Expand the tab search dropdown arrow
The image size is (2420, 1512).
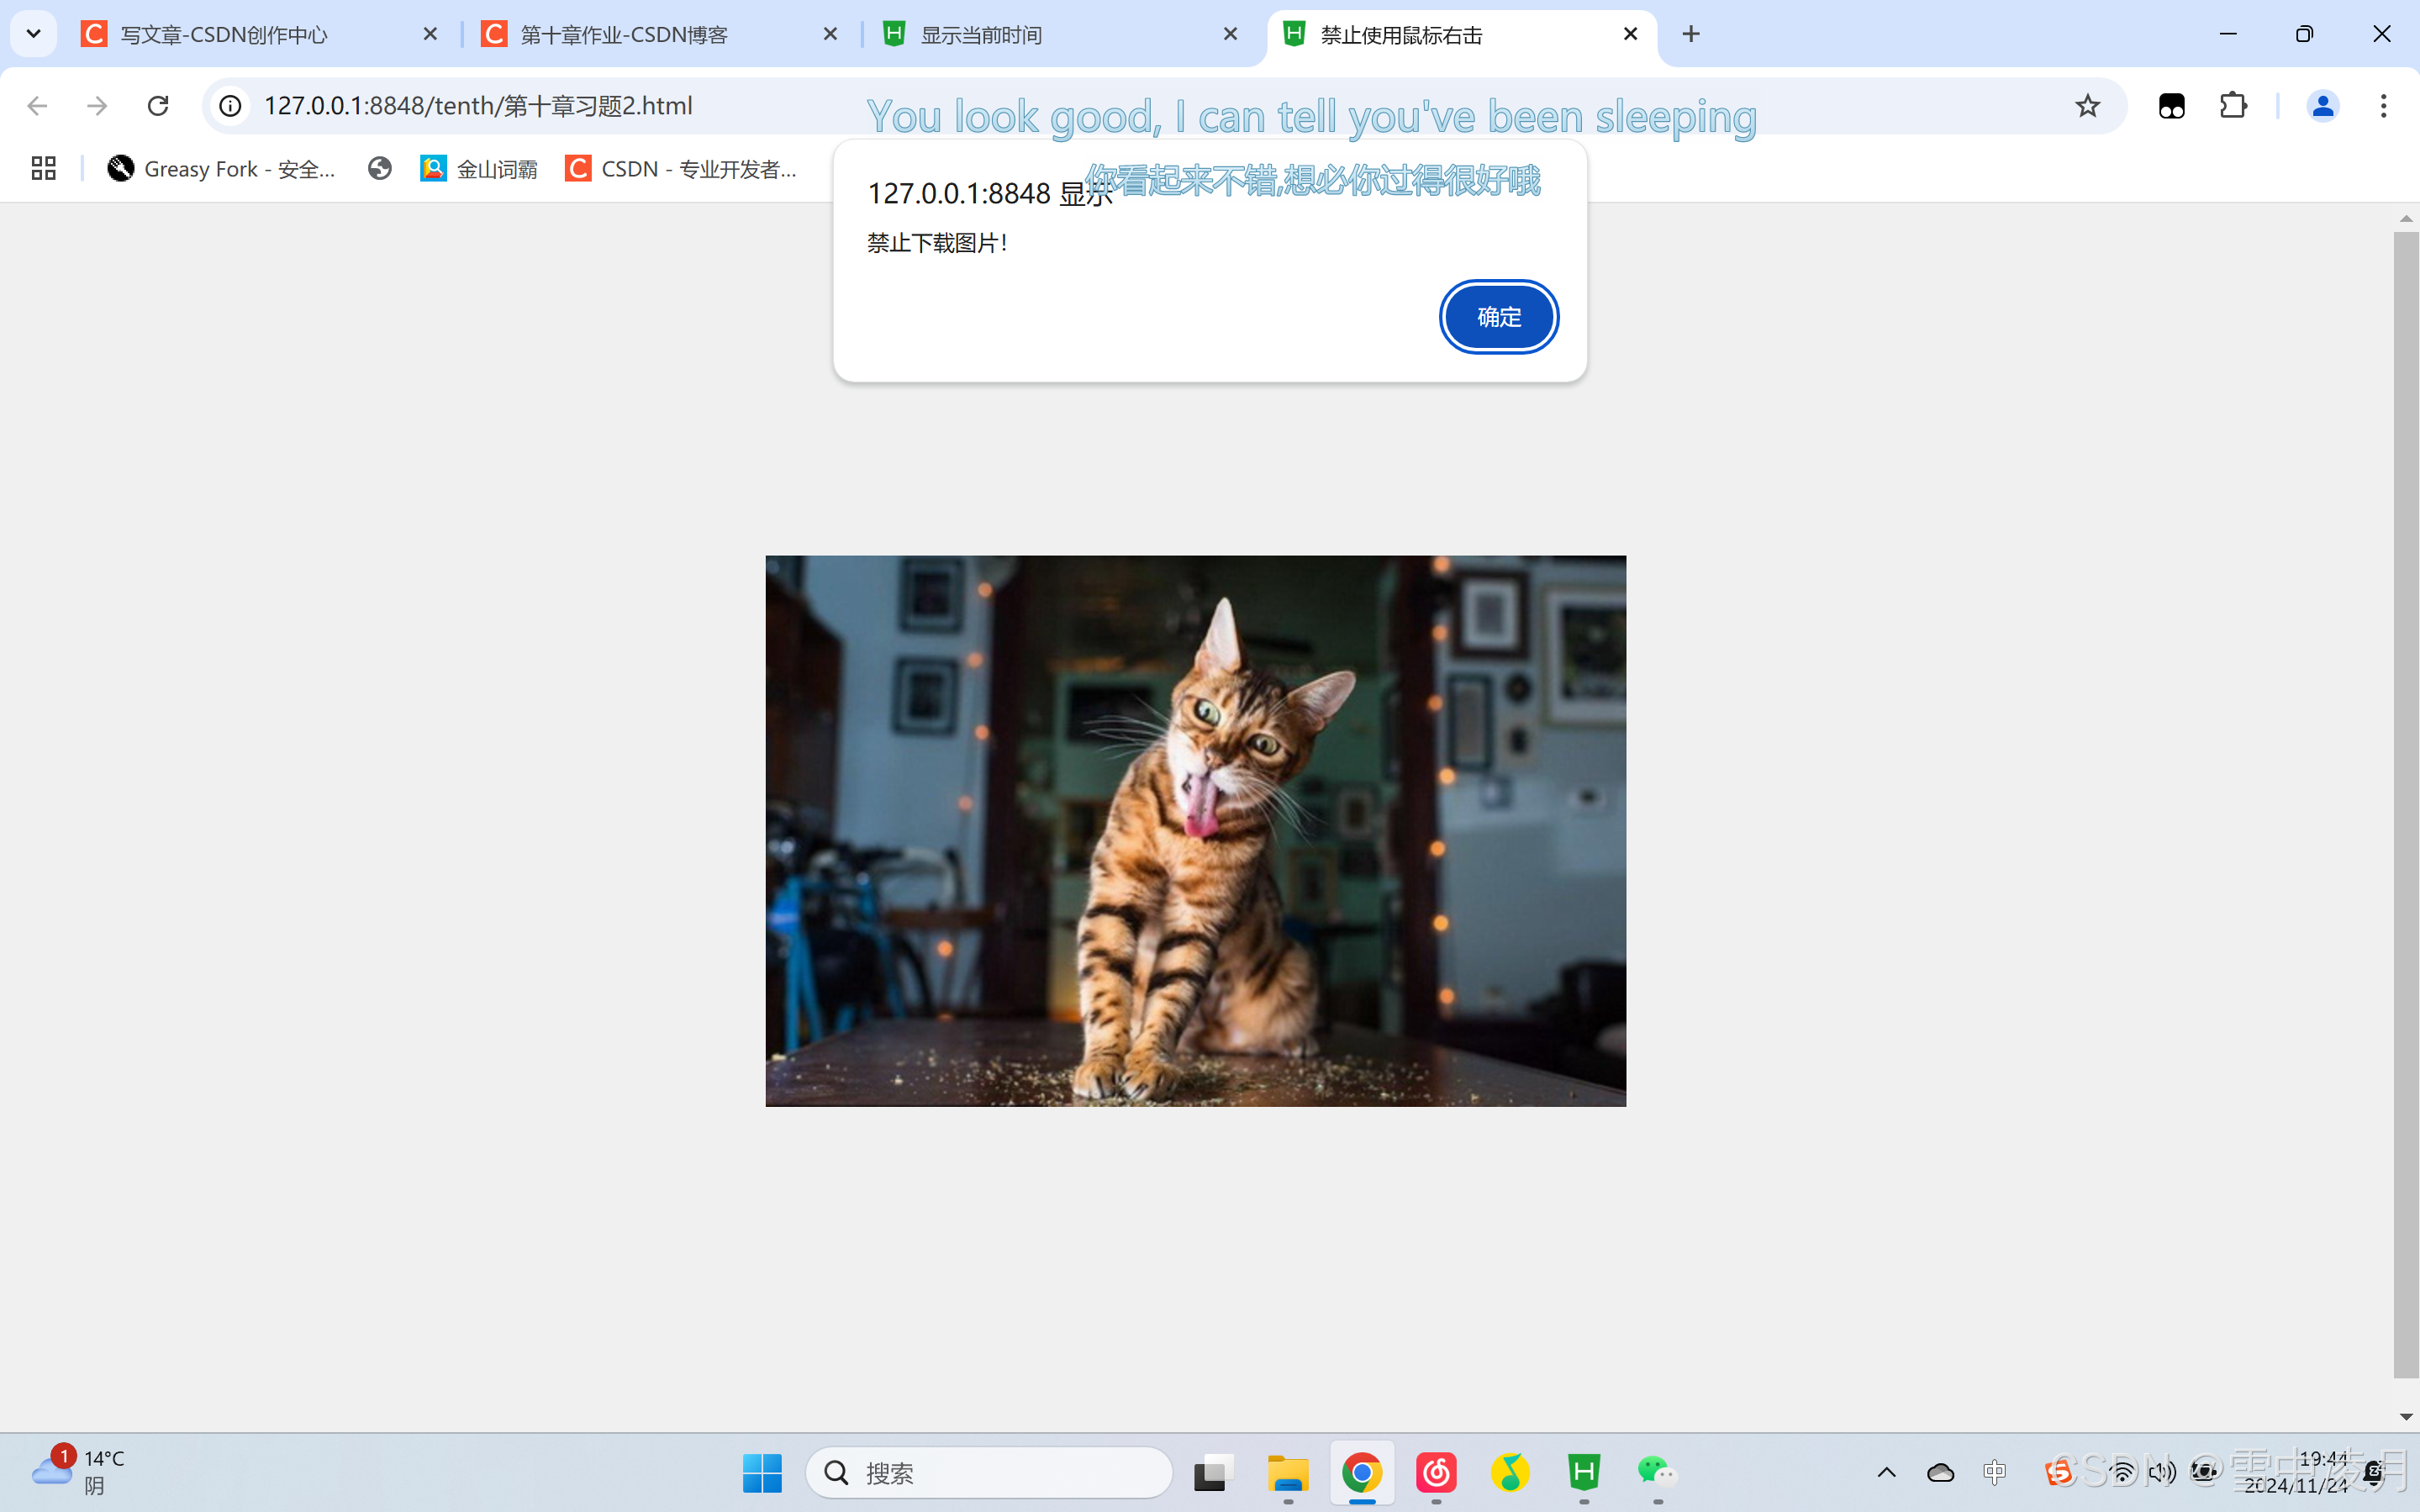click(33, 34)
